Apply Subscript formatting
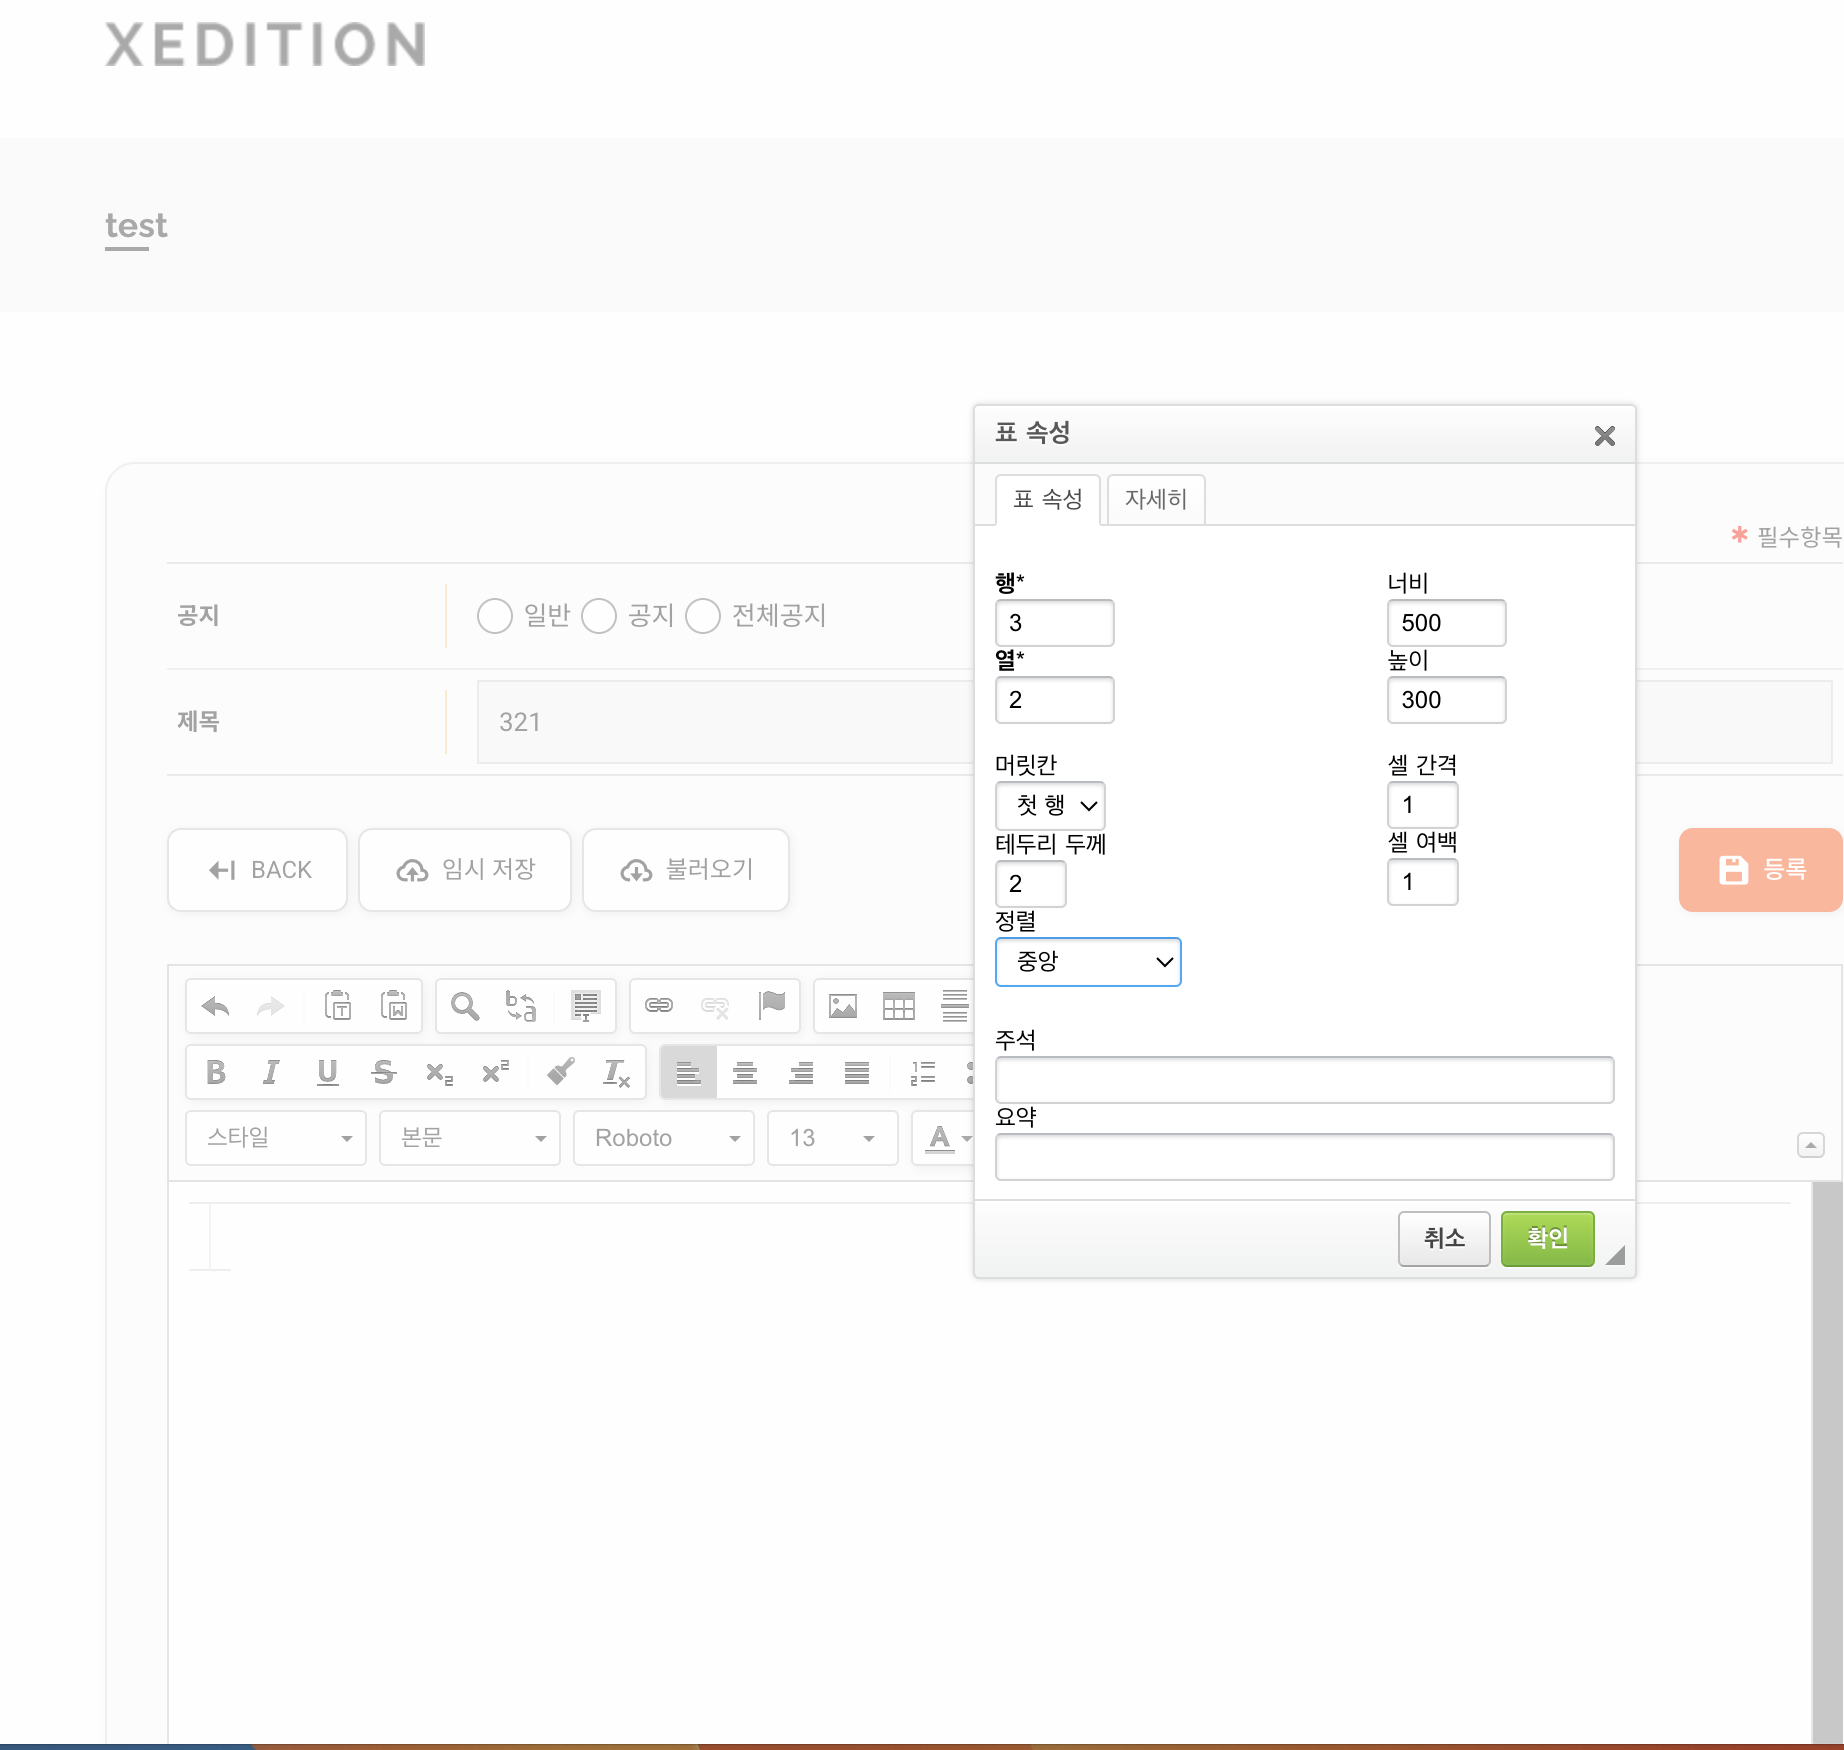The width and height of the screenshot is (1844, 1750). click(439, 1073)
